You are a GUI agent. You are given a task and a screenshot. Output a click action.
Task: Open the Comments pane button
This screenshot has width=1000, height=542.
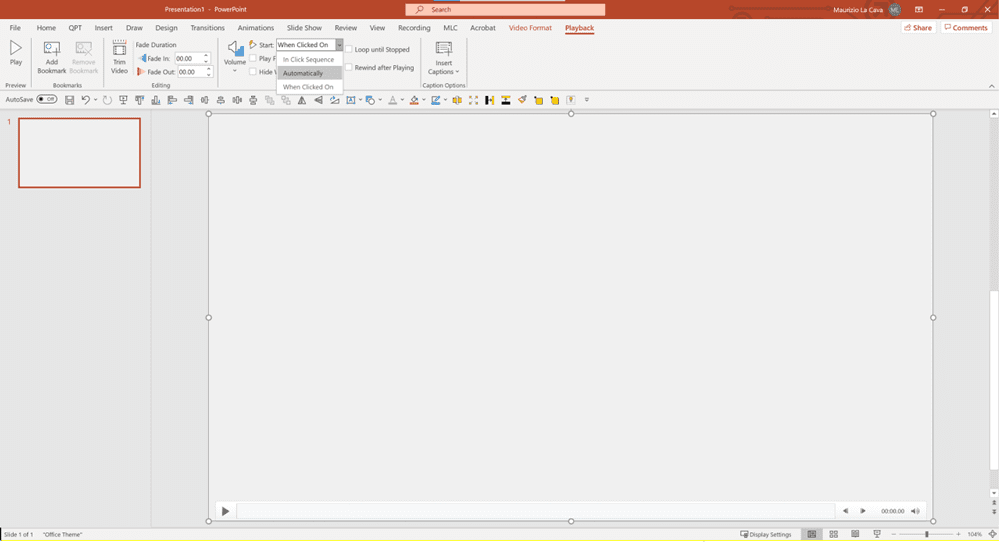click(x=966, y=28)
